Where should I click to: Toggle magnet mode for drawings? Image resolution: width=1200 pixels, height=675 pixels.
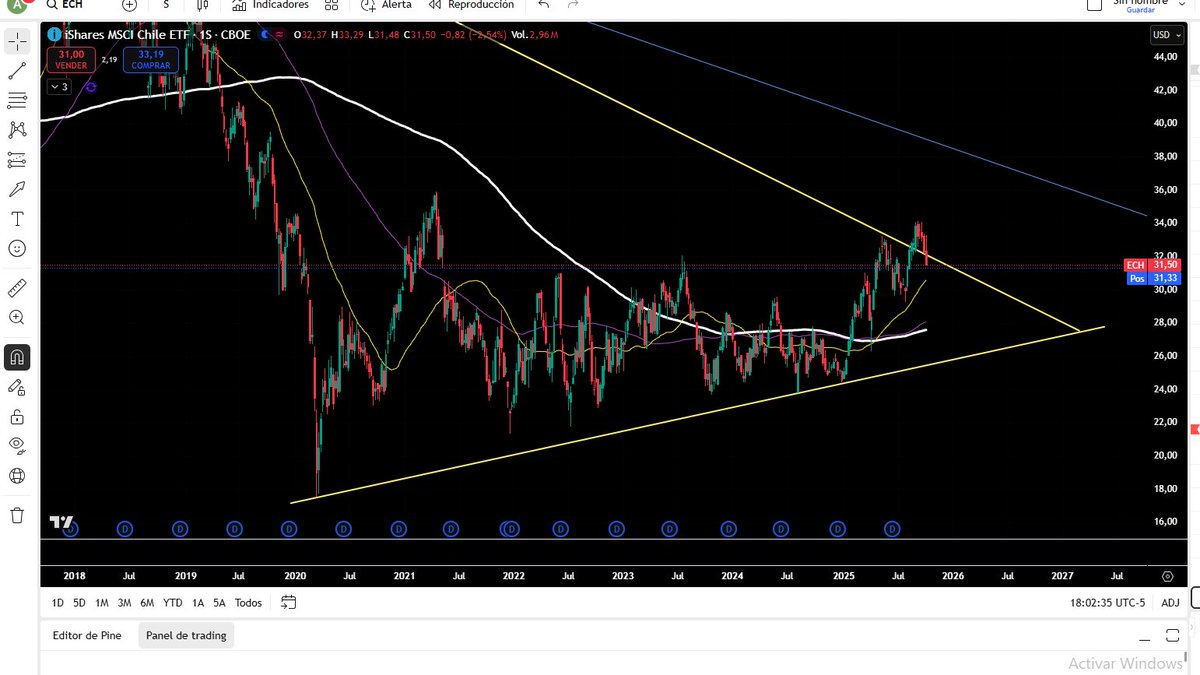coord(17,357)
